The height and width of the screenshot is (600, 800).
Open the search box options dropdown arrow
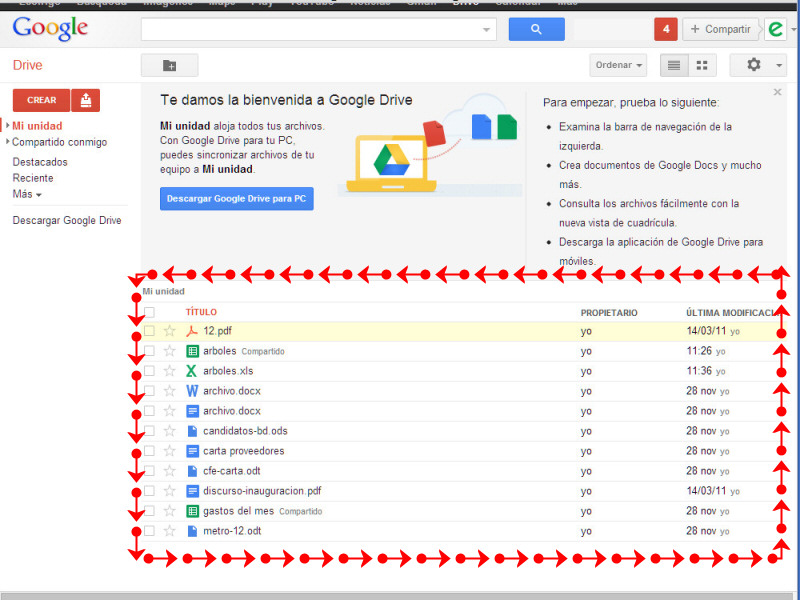point(486,30)
